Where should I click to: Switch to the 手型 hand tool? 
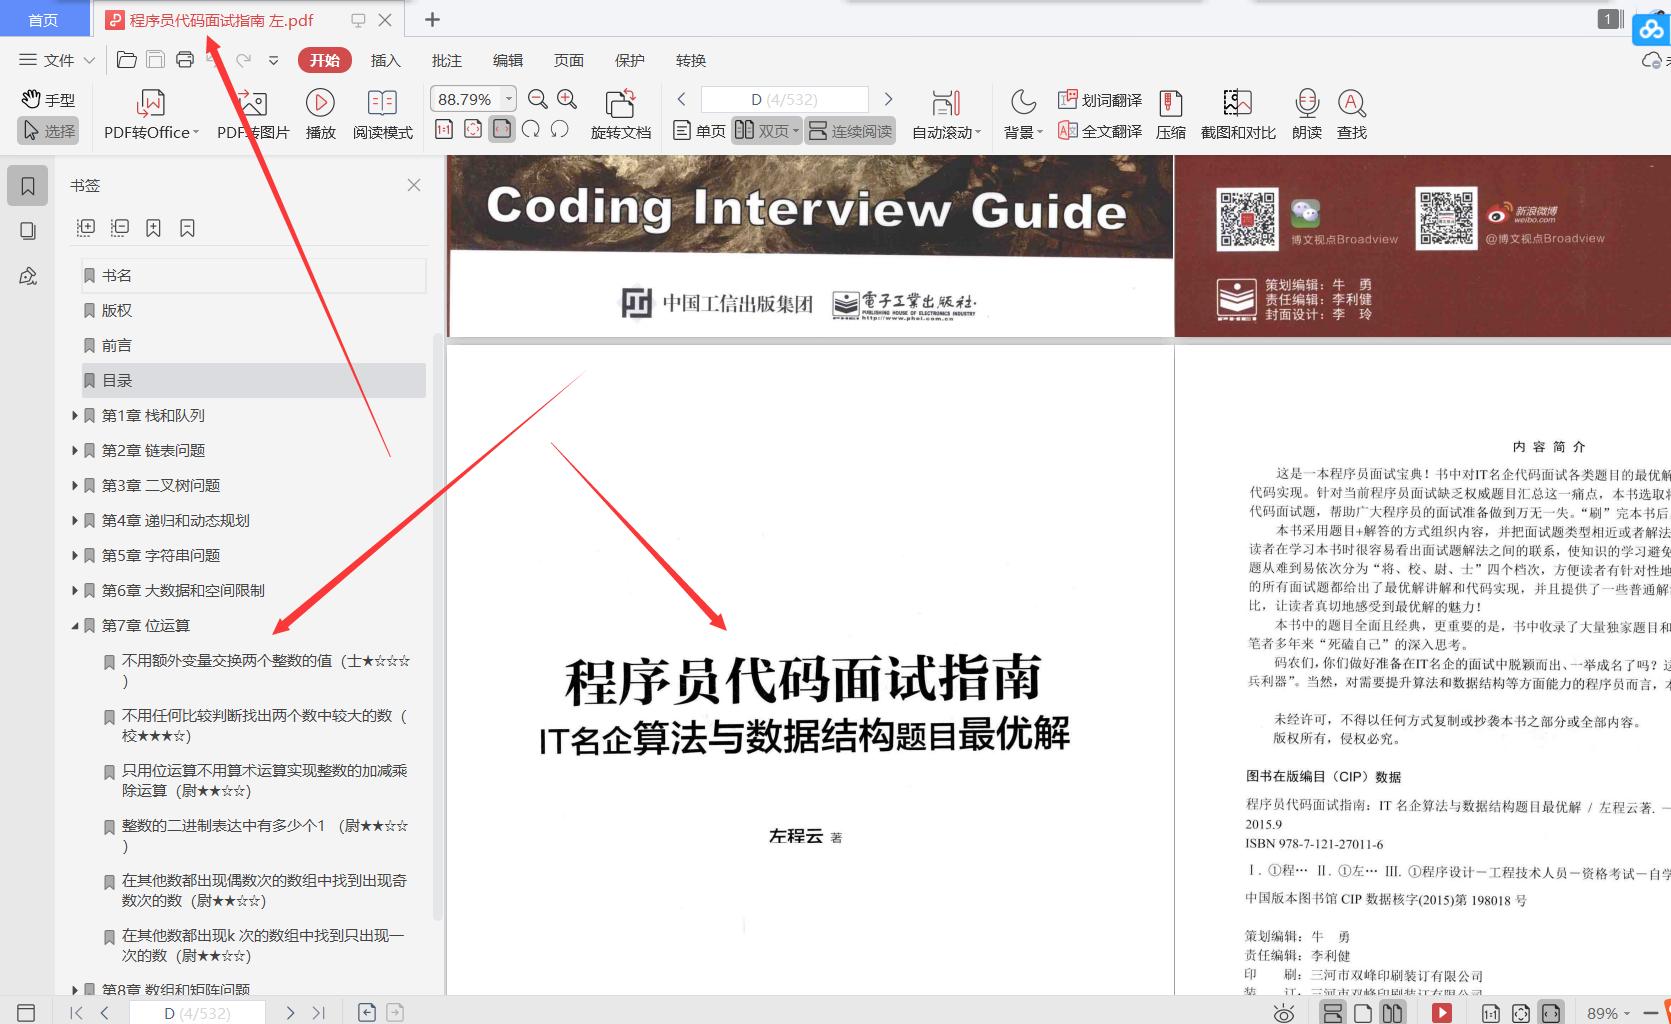[x=47, y=99]
